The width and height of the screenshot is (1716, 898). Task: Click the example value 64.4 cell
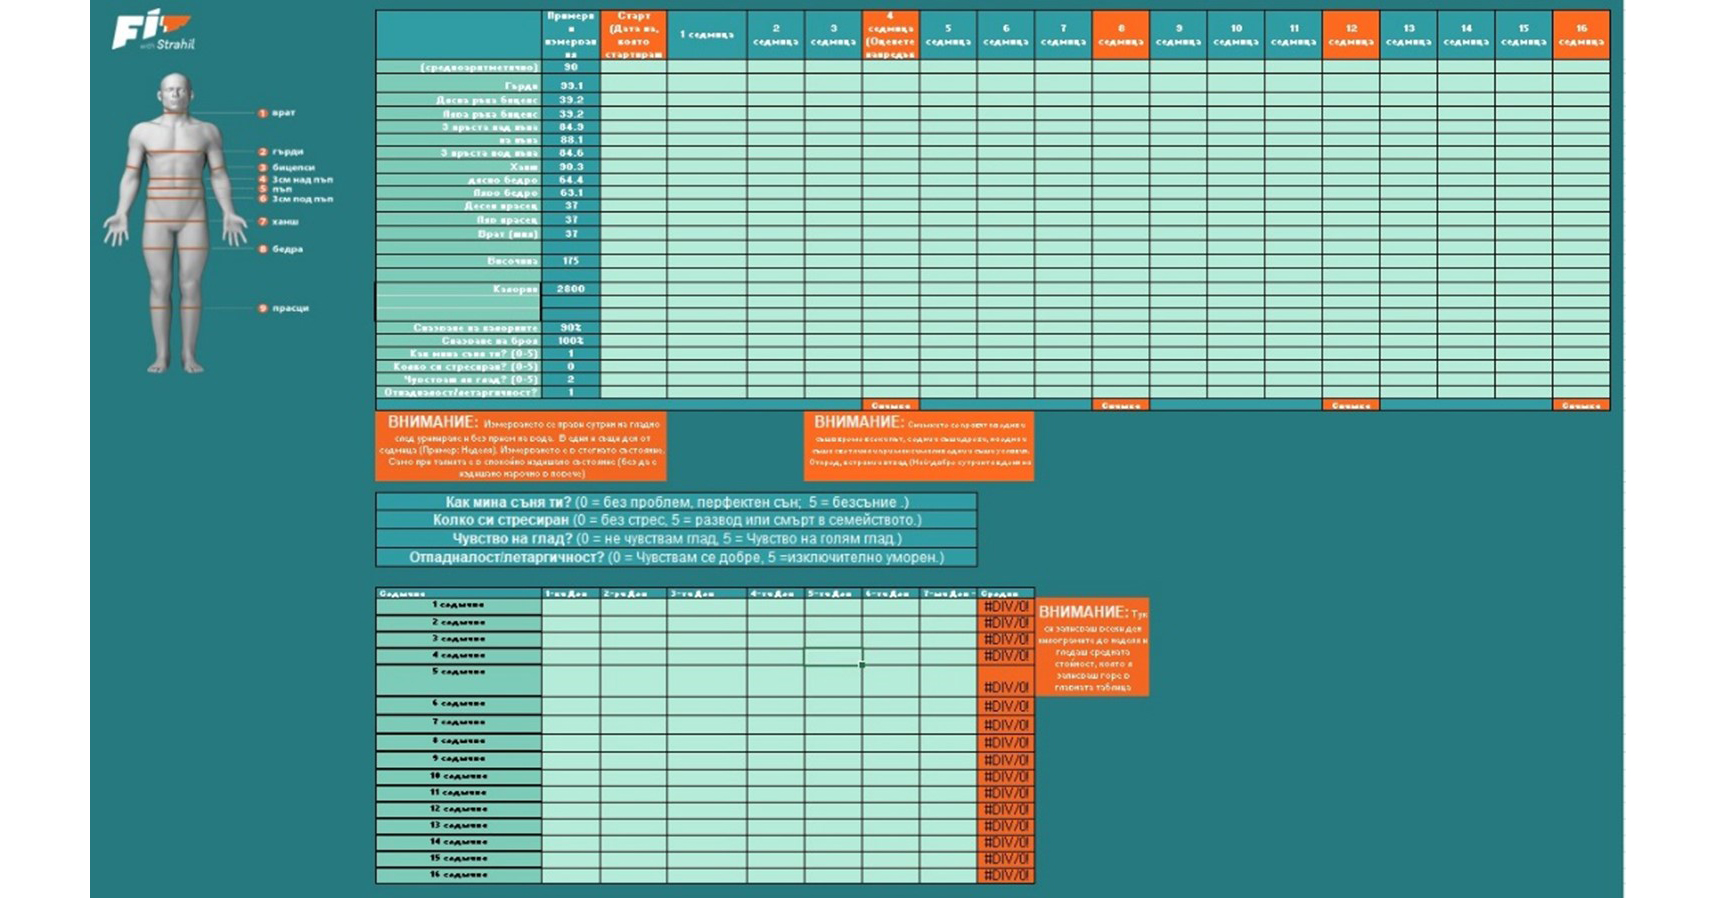[571, 180]
